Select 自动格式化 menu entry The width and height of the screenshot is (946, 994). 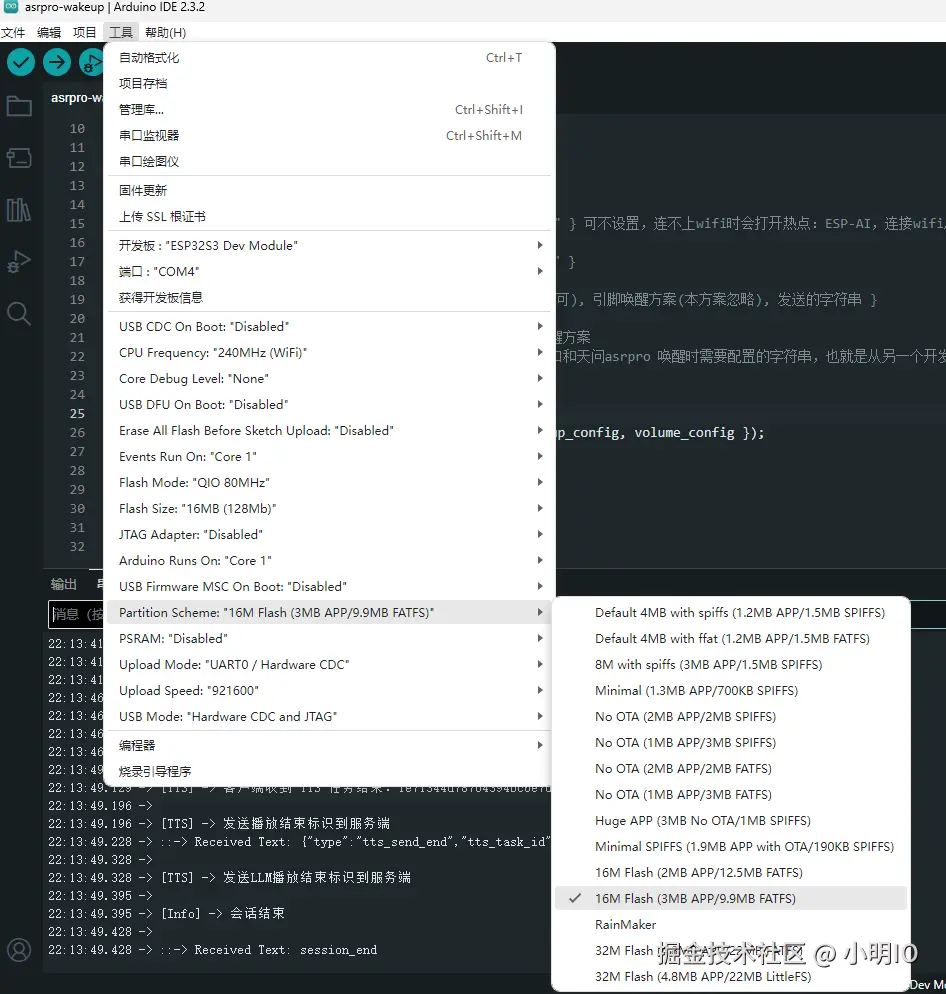coord(329,58)
